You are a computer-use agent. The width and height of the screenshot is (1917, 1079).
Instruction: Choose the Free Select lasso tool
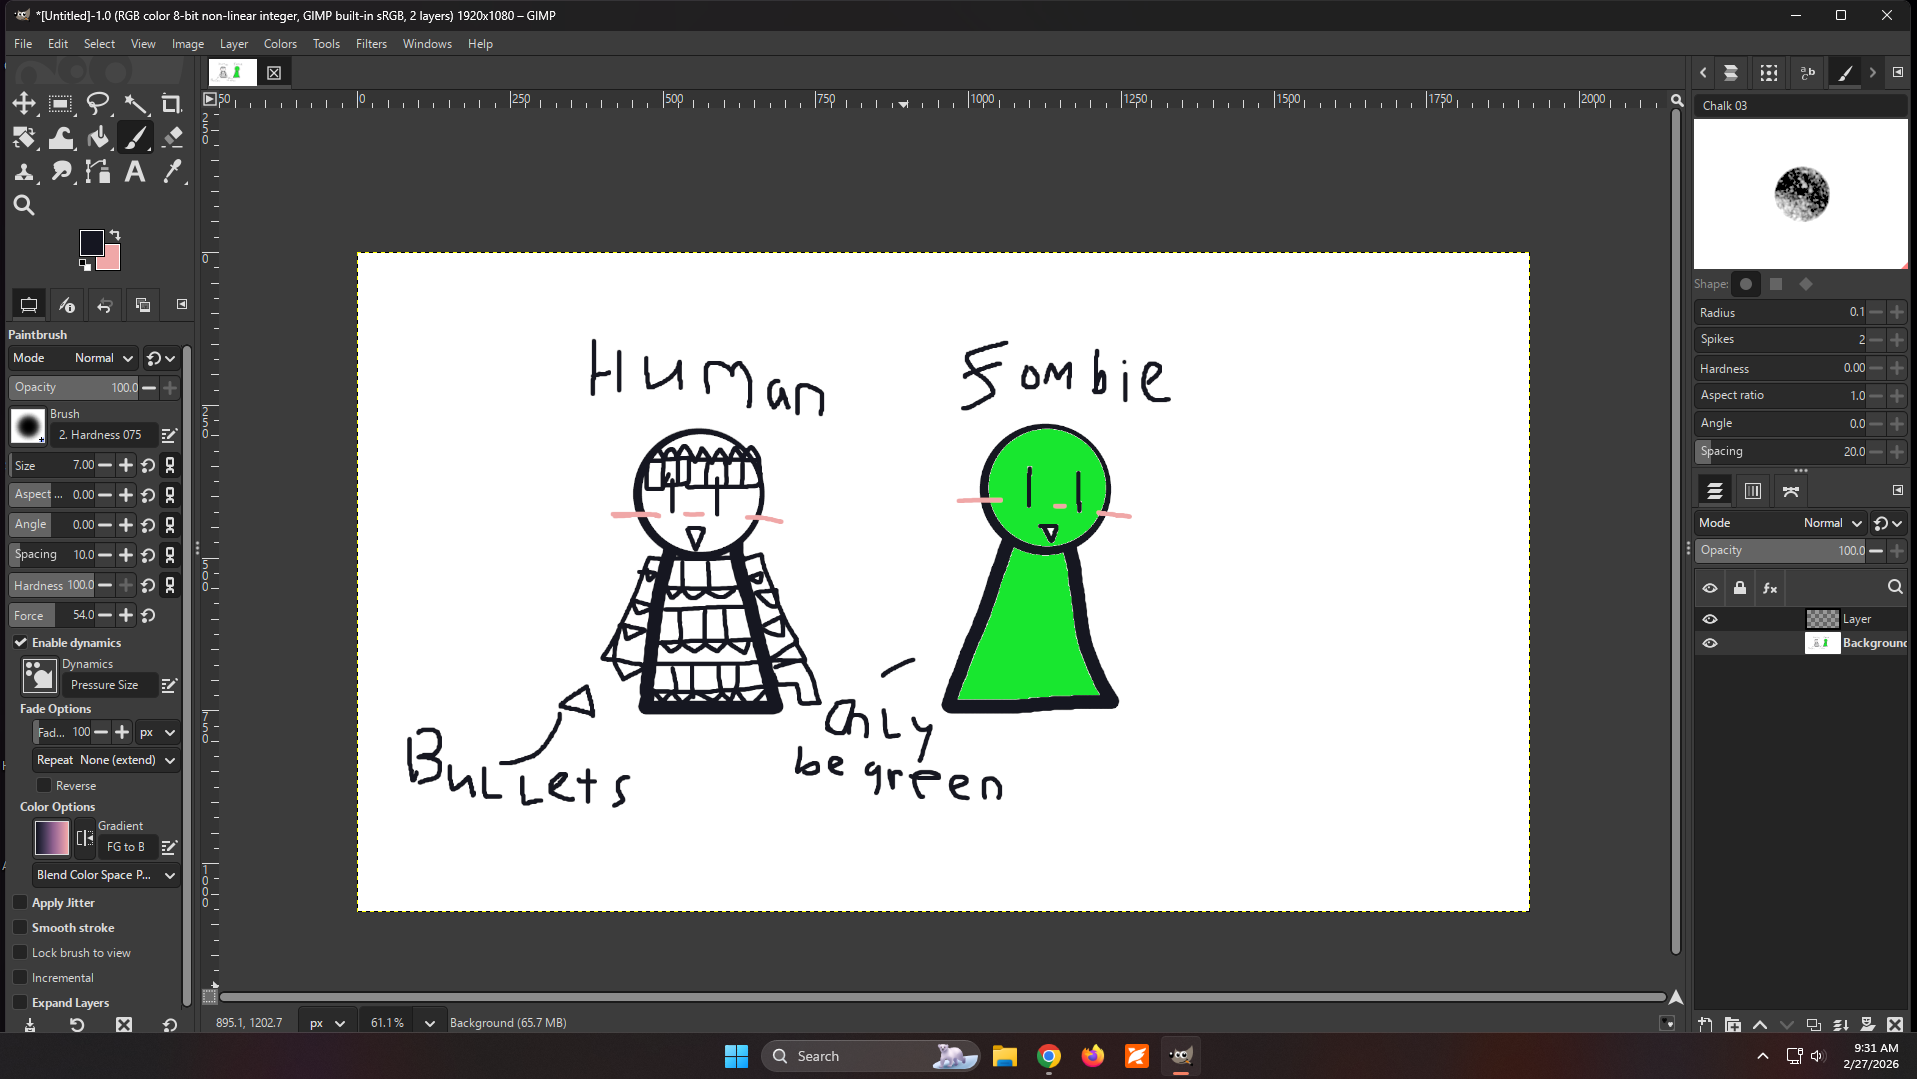[98, 103]
